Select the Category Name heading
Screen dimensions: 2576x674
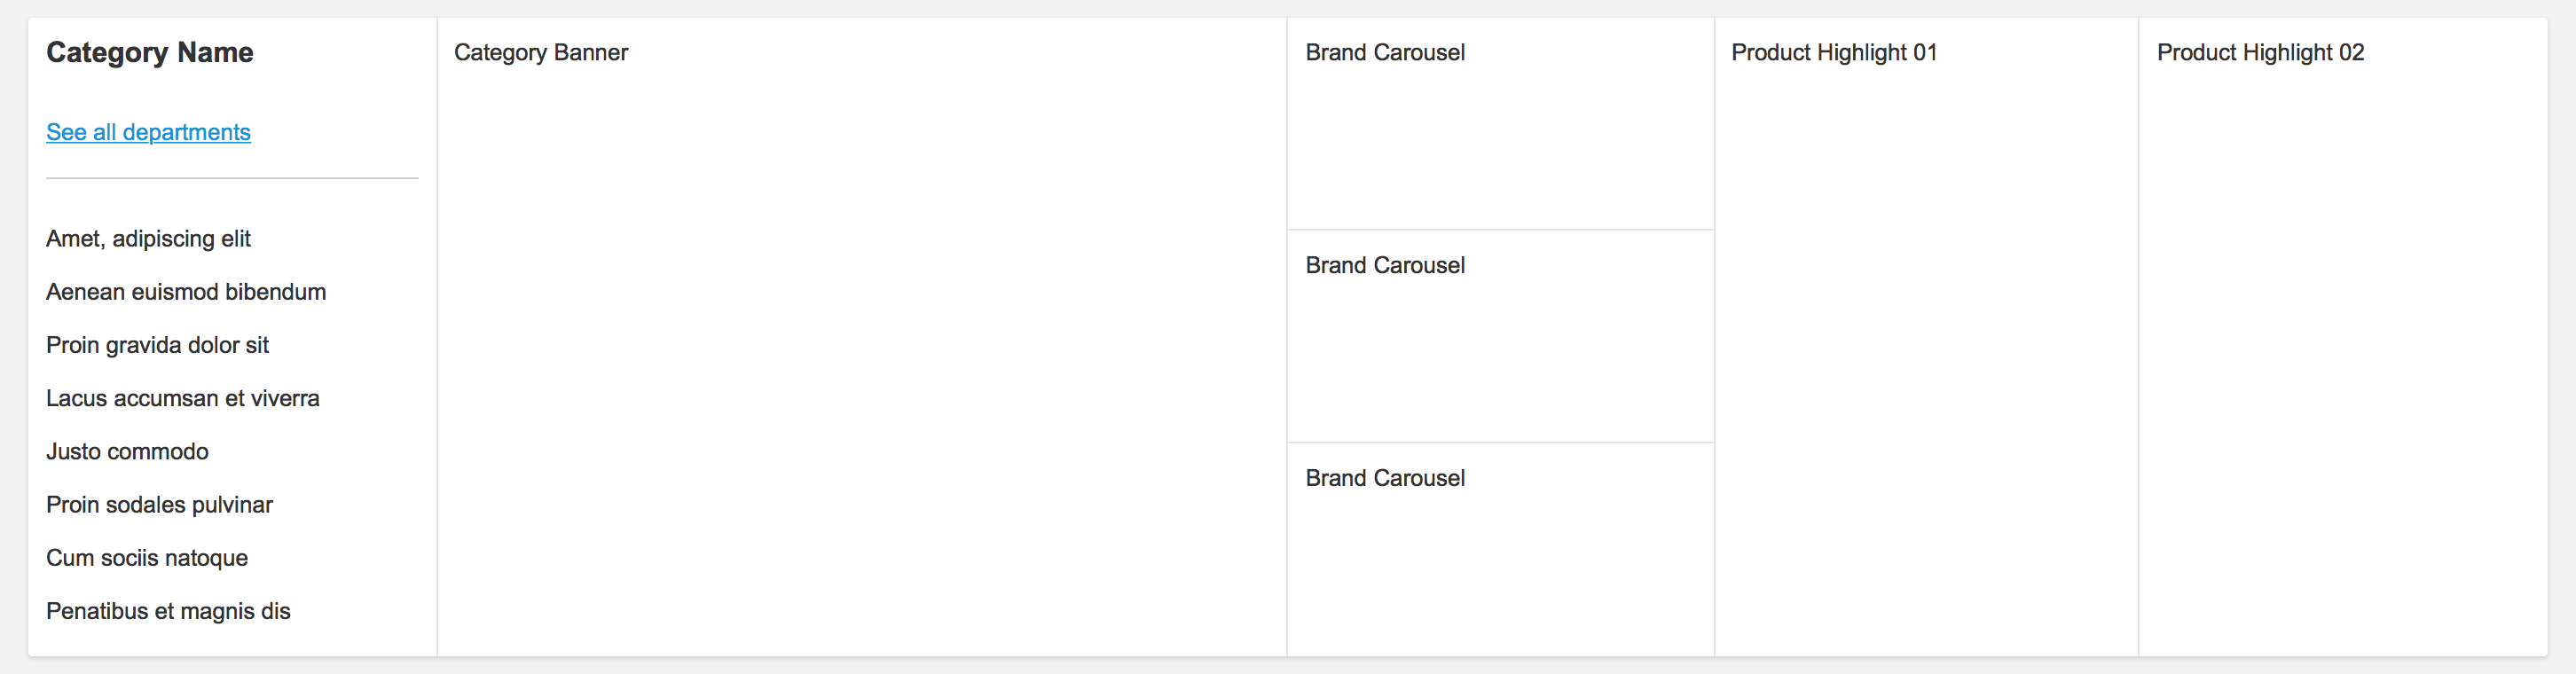click(x=149, y=52)
